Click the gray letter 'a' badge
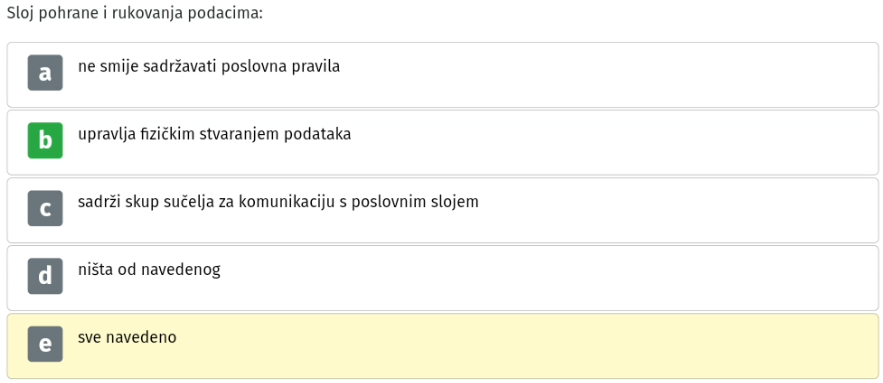Image resolution: width=883 pixels, height=383 pixels. [45, 73]
